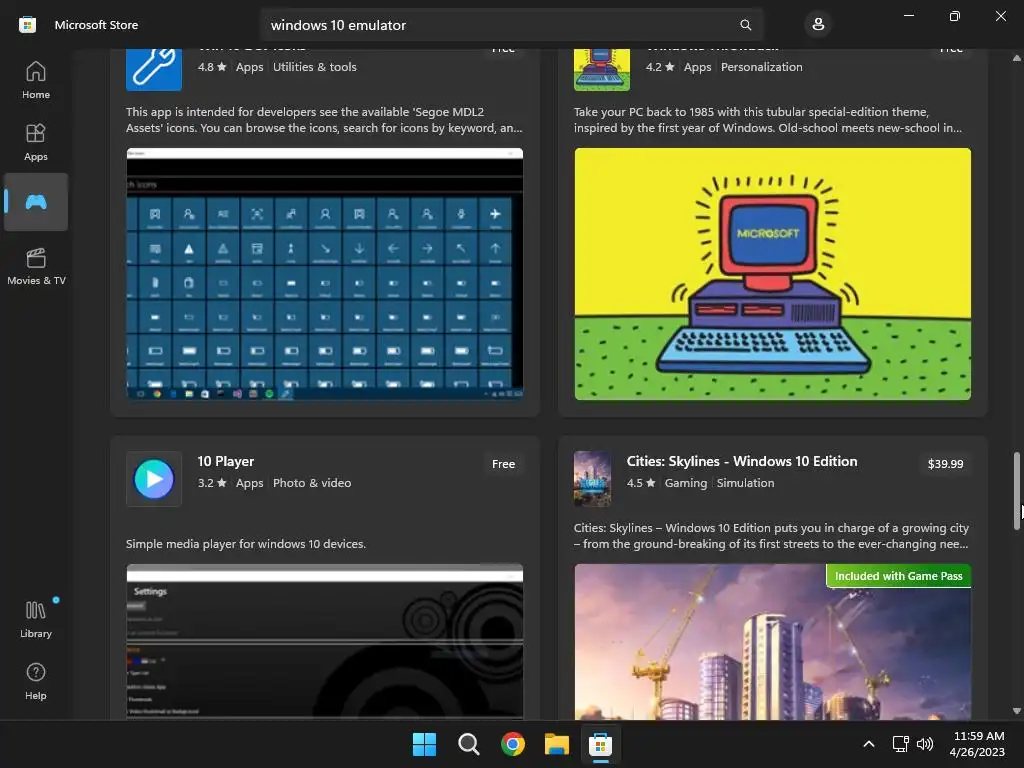The width and height of the screenshot is (1024, 768).
Task: Click the Cities: Skylines app icon
Action: (592, 479)
